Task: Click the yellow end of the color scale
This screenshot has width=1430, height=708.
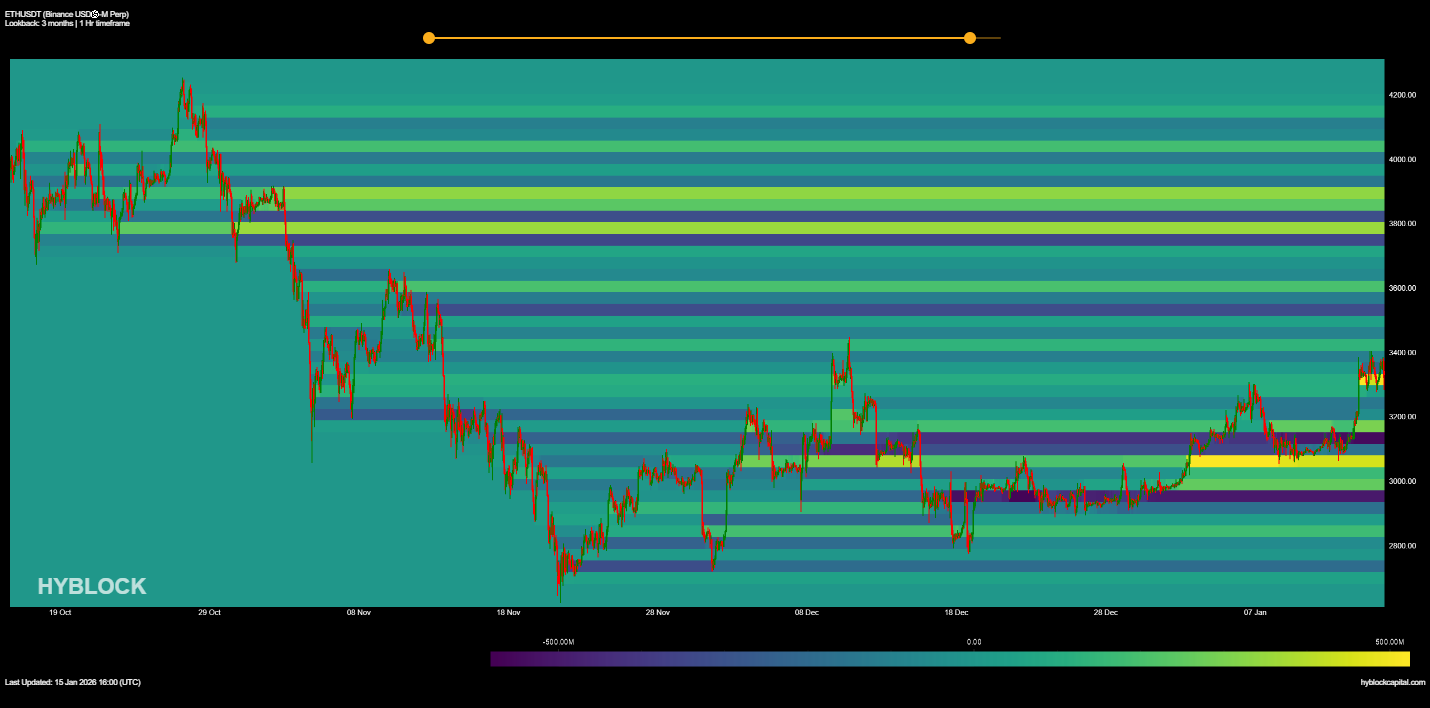Action: [x=1400, y=659]
